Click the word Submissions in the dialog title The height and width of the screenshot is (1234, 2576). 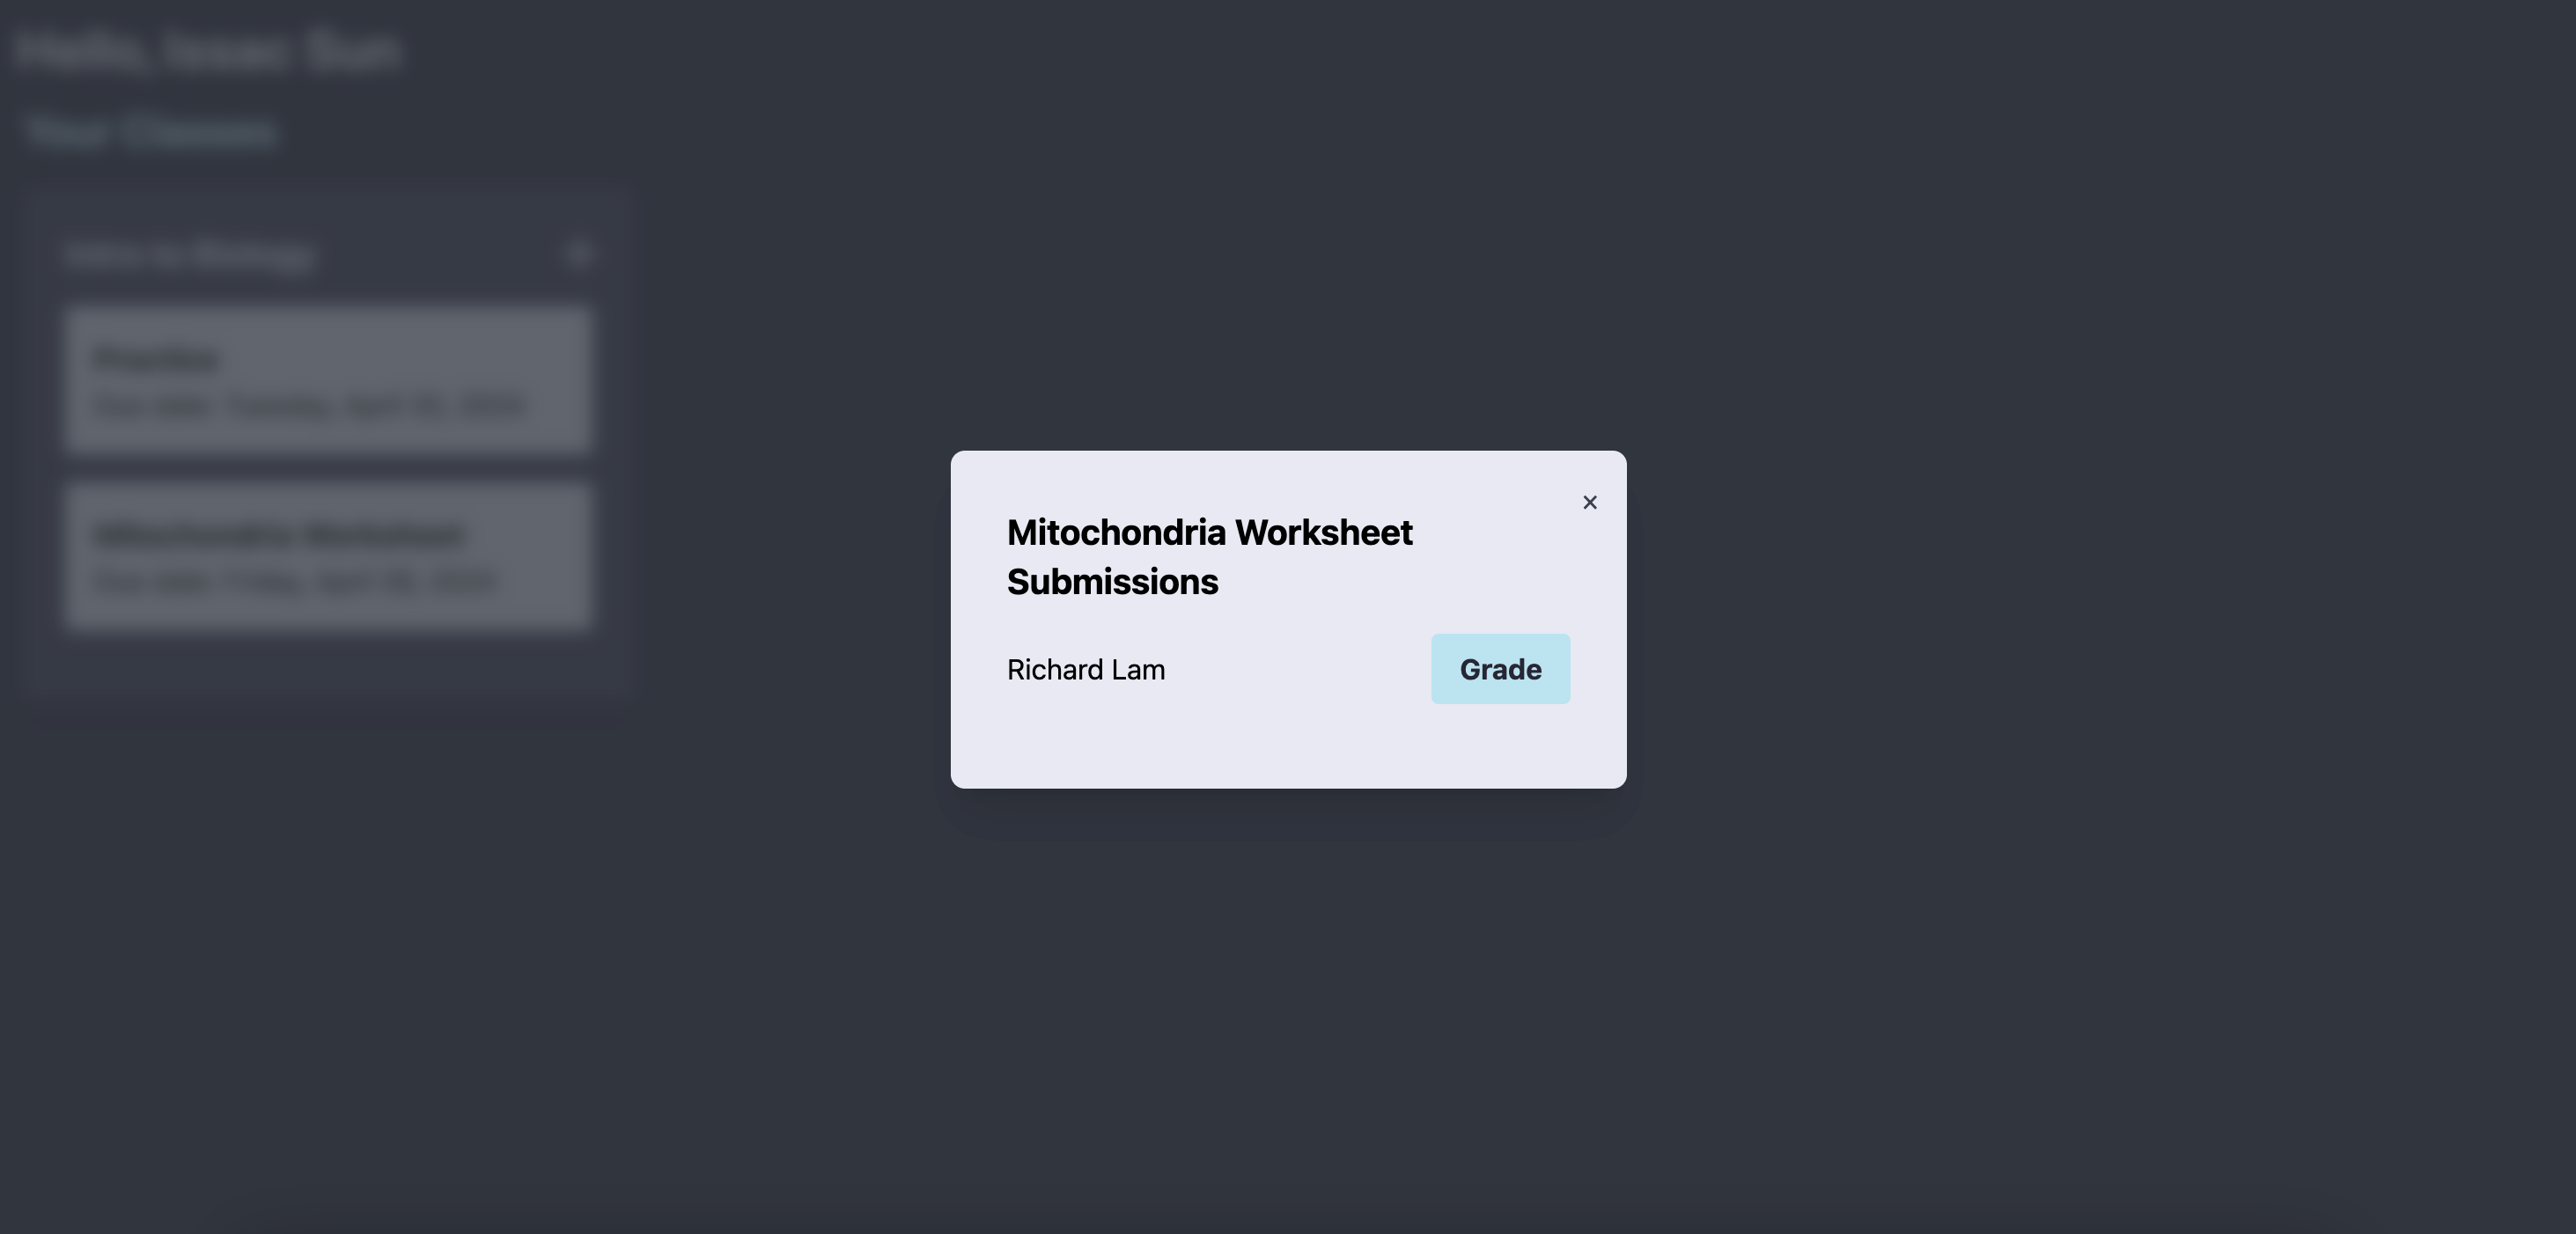tap(1113, 582)
